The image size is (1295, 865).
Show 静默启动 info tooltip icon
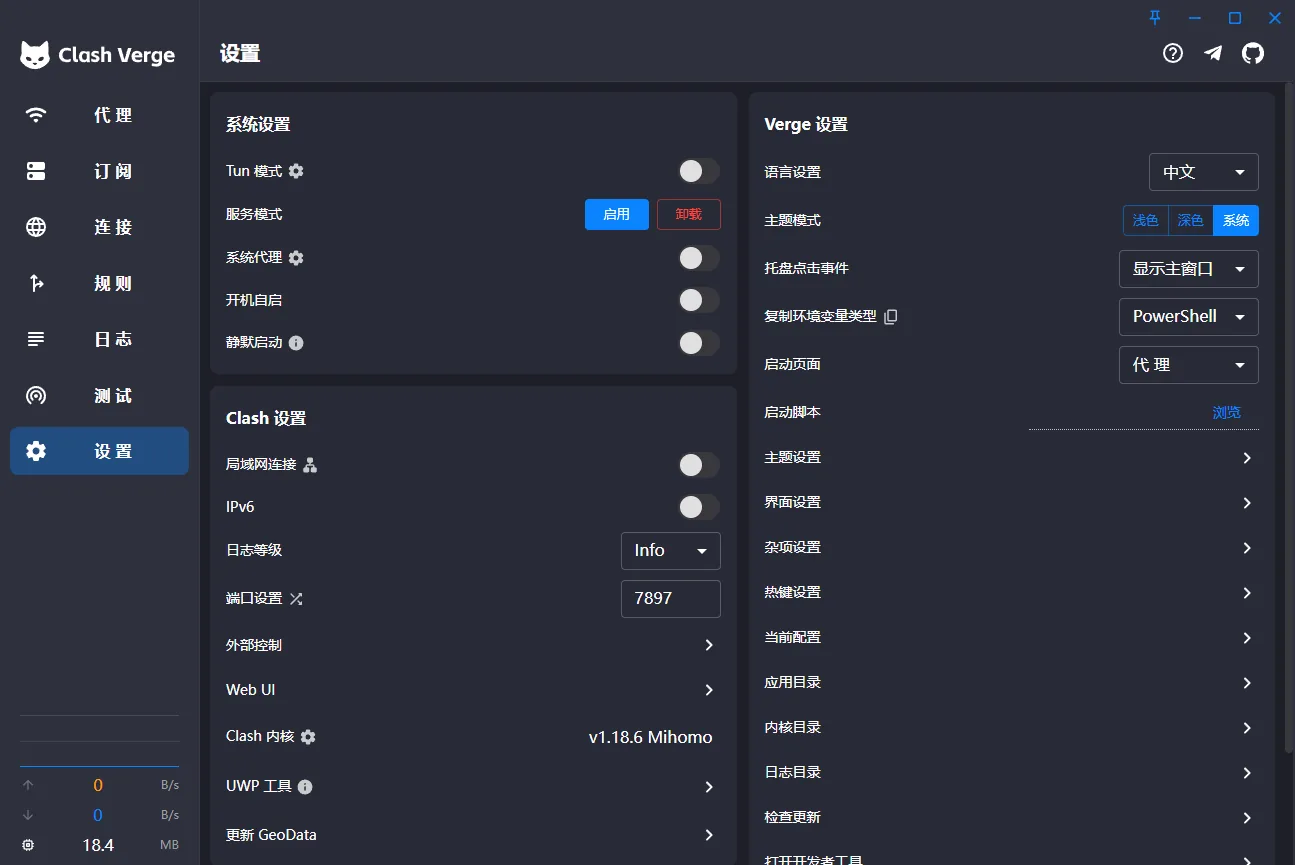[296, 343]
